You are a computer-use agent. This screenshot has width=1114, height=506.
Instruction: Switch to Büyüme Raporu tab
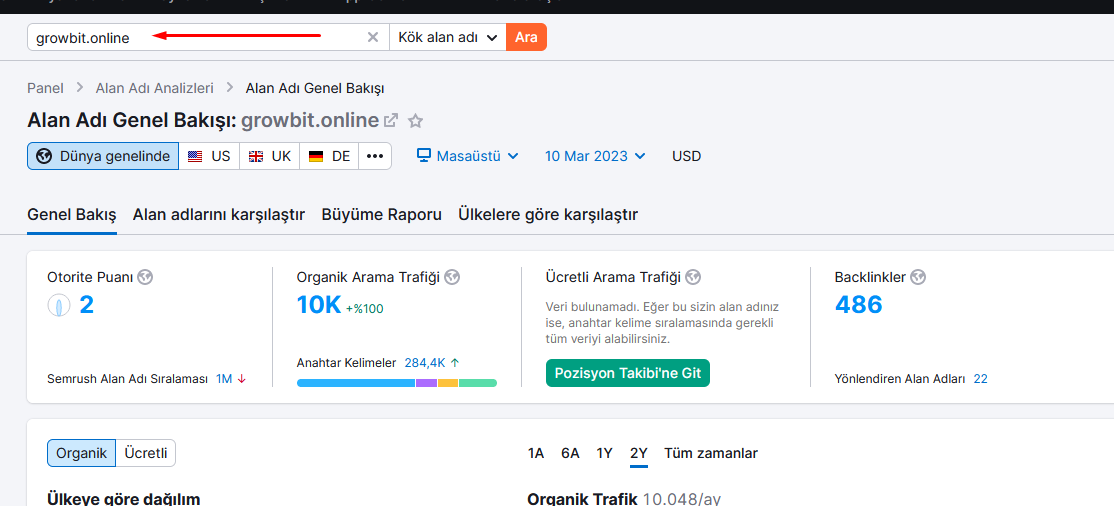coord(382,215)
